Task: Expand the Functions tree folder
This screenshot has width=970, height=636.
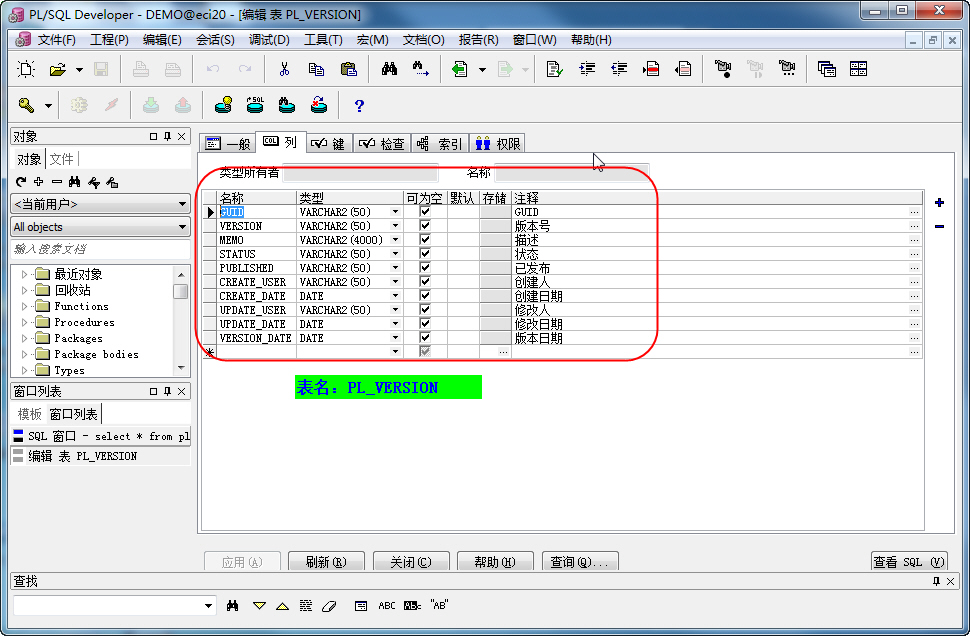Action: pyautogui.click(x=24, y=306)
